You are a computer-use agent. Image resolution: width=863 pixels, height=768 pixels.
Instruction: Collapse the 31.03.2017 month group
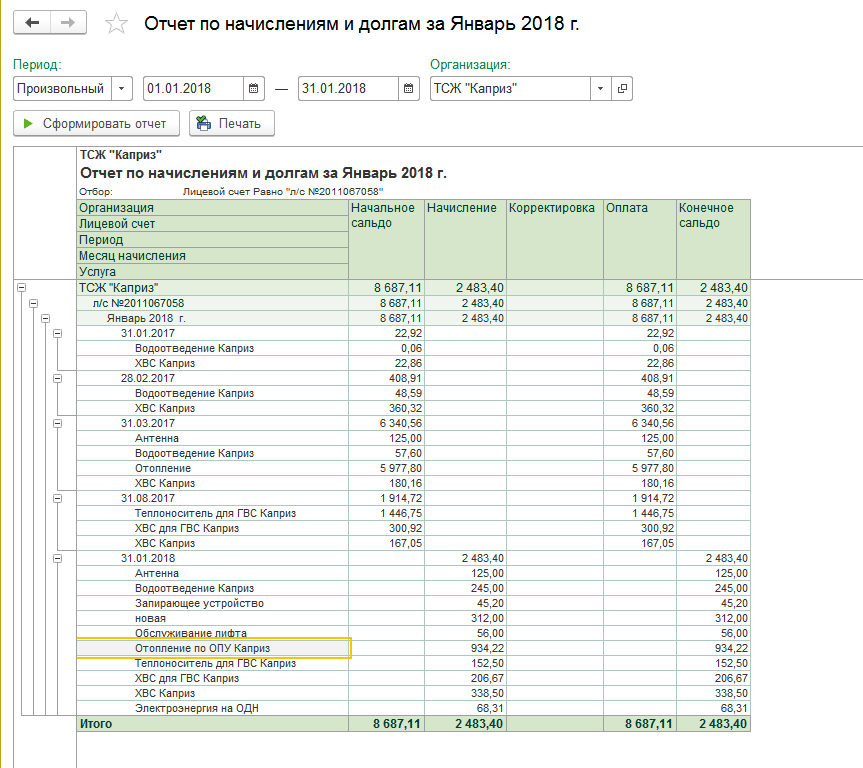tap(57, 423)
